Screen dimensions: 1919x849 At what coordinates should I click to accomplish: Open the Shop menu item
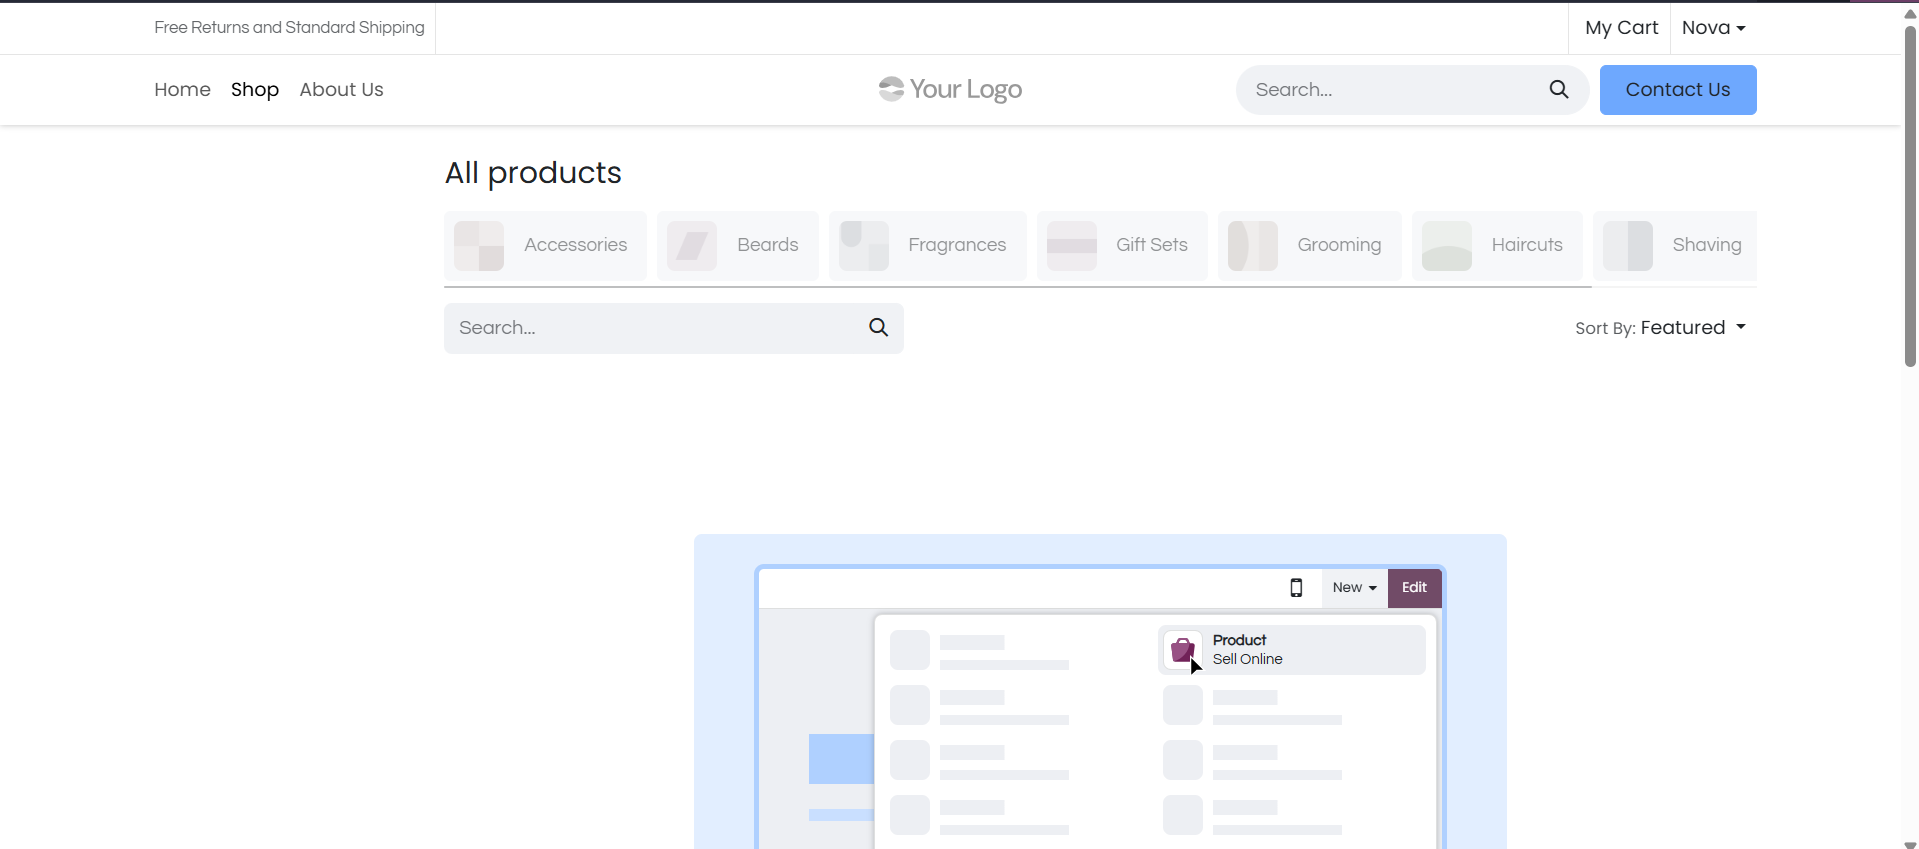click(x=255, y=89)
